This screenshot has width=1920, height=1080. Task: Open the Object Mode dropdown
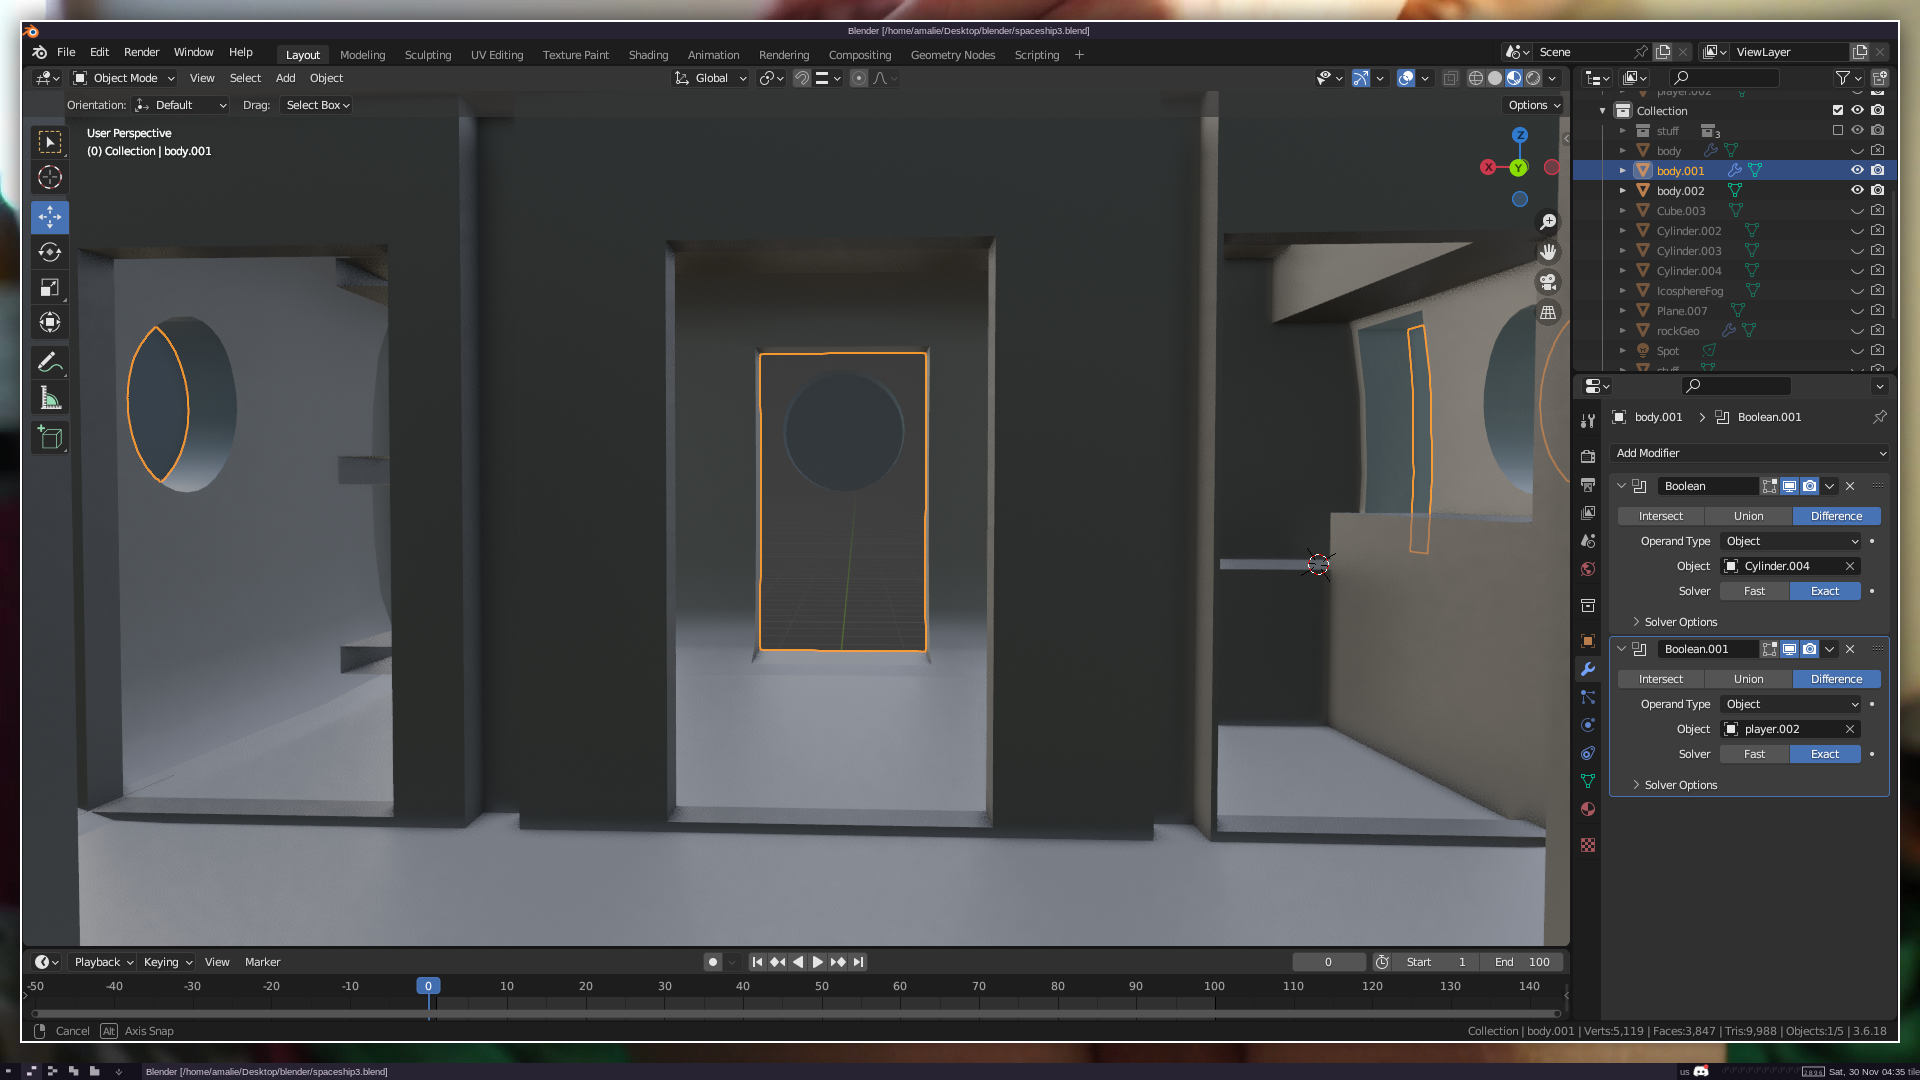[125, 78]
